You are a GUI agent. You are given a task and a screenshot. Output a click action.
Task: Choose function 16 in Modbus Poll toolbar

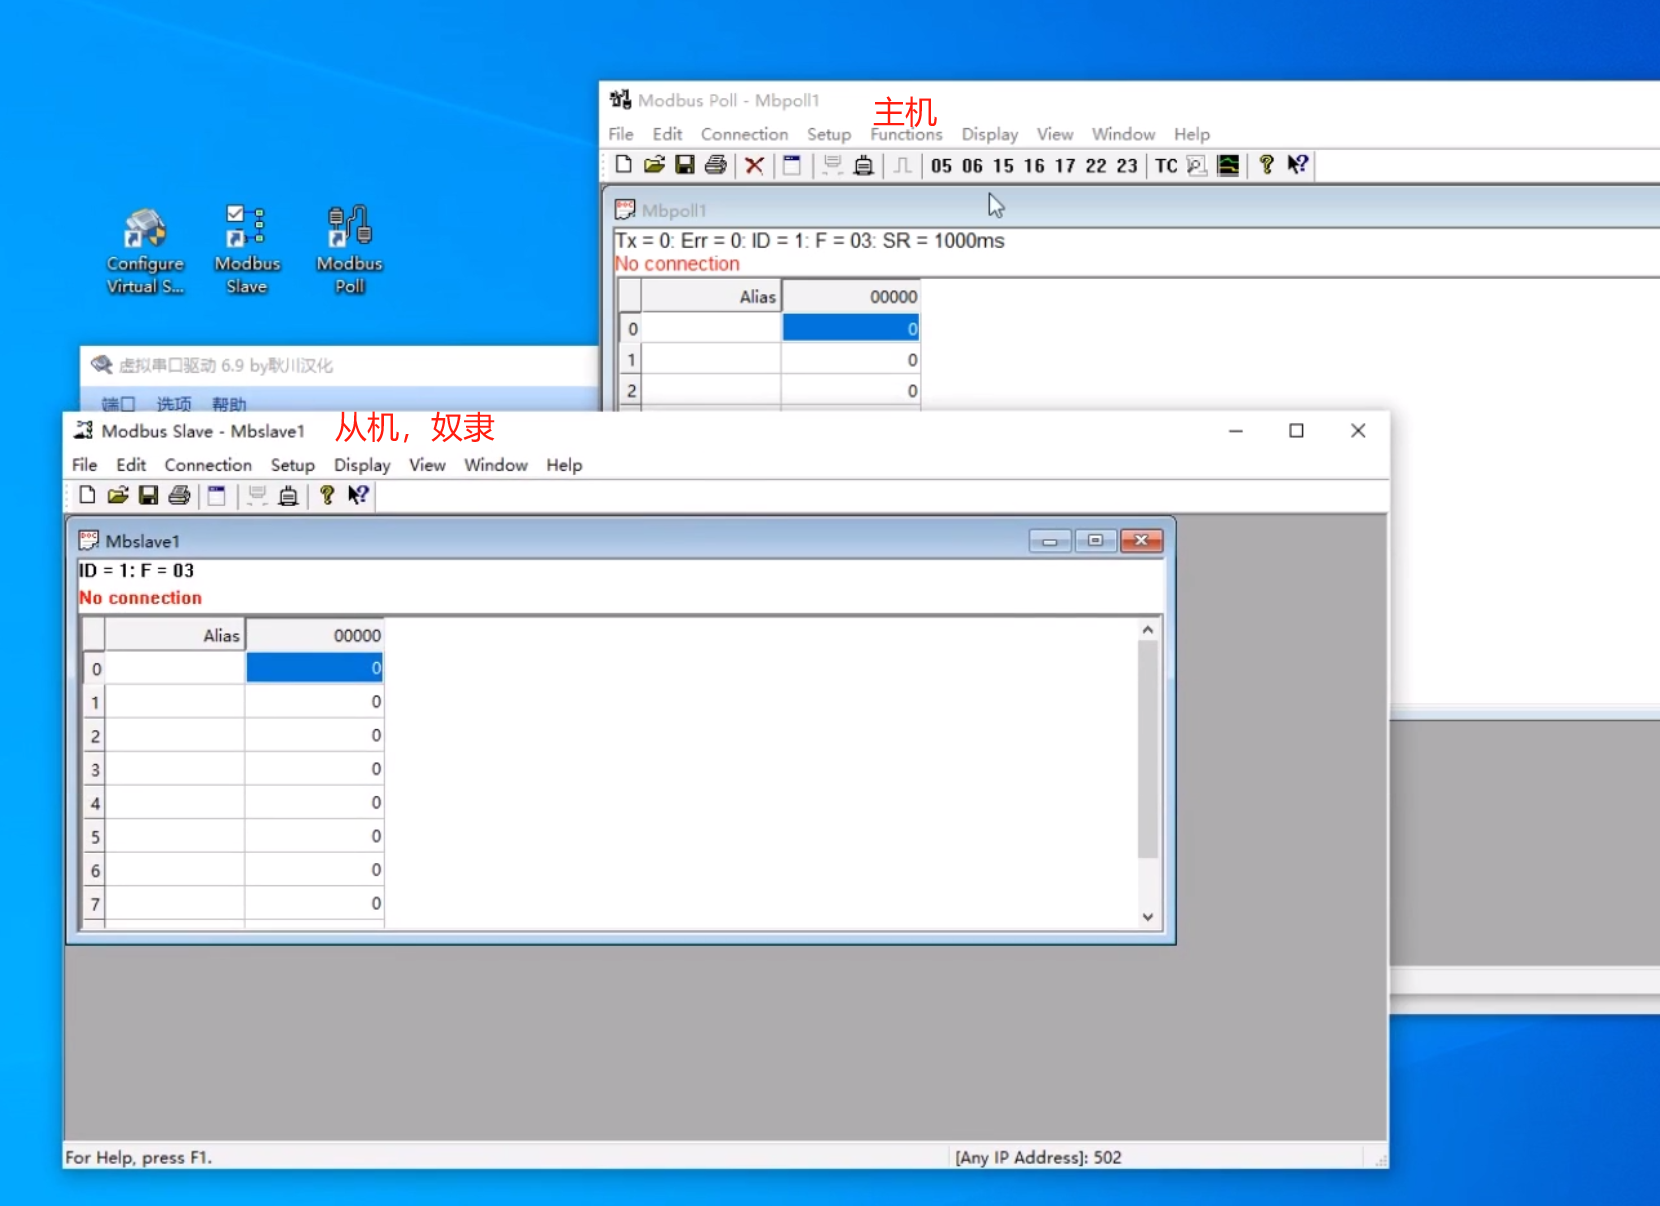[1035, 166]
